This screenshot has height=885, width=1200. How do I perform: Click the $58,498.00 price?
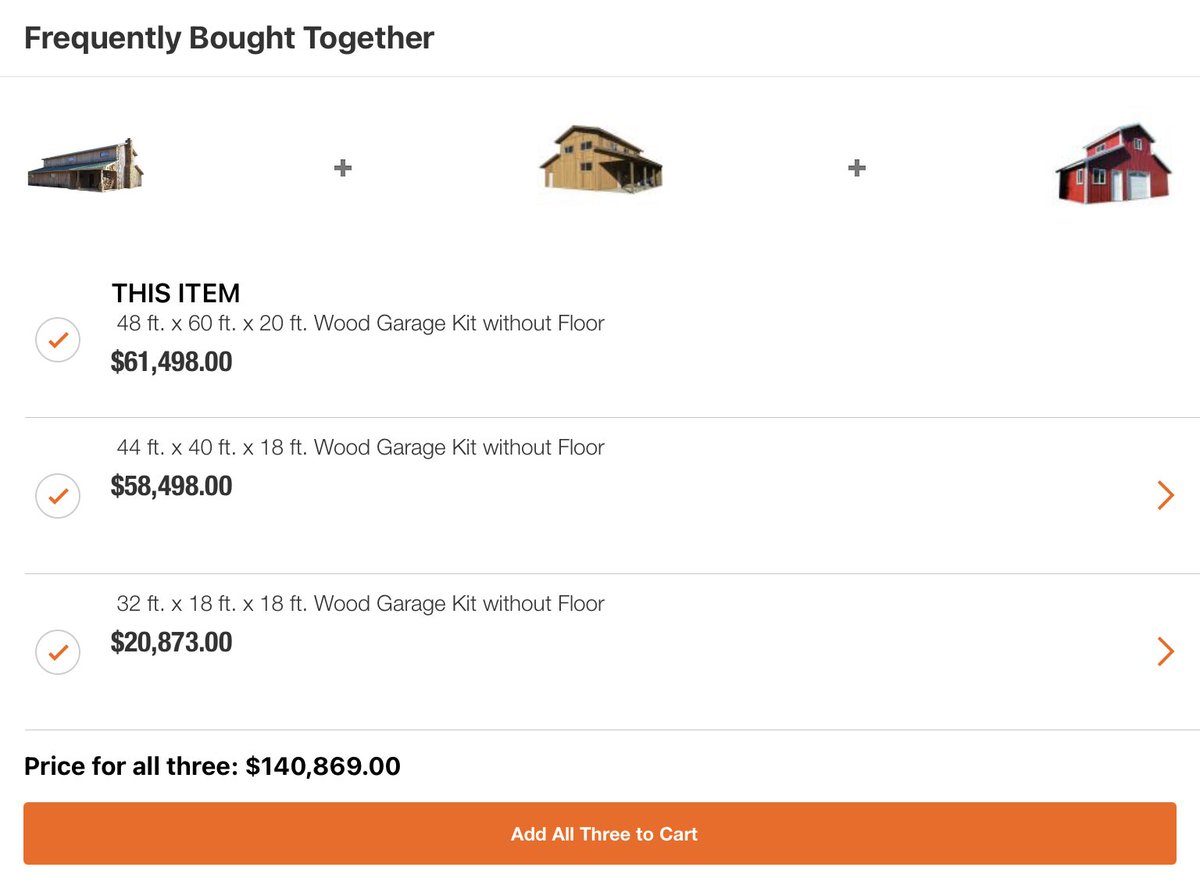coord(171,486)
